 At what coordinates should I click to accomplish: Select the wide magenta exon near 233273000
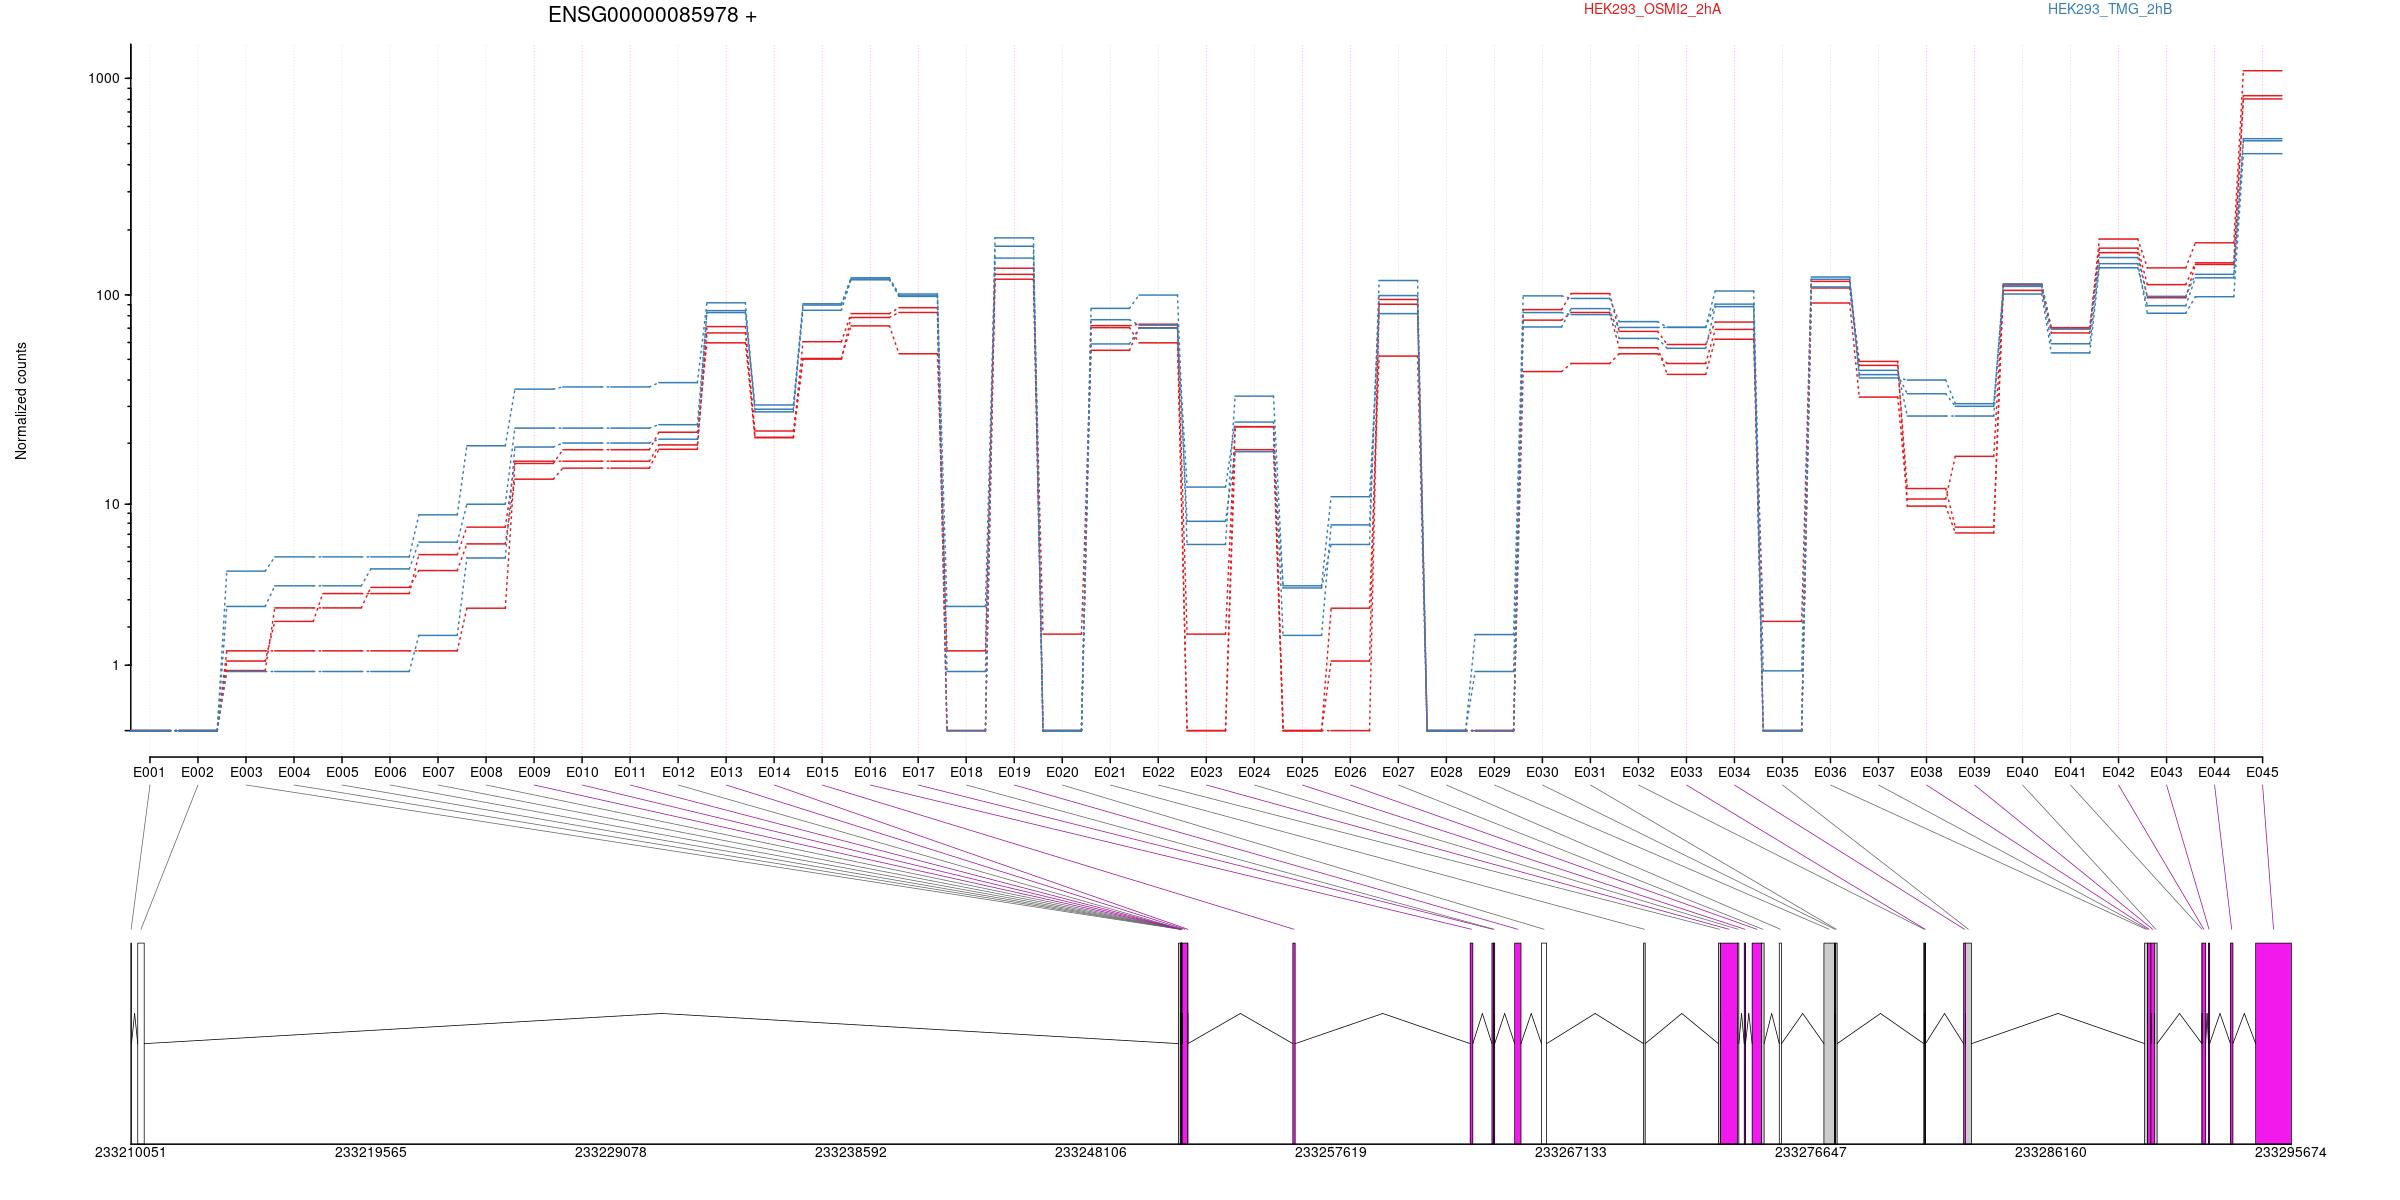(1729, 1043)
